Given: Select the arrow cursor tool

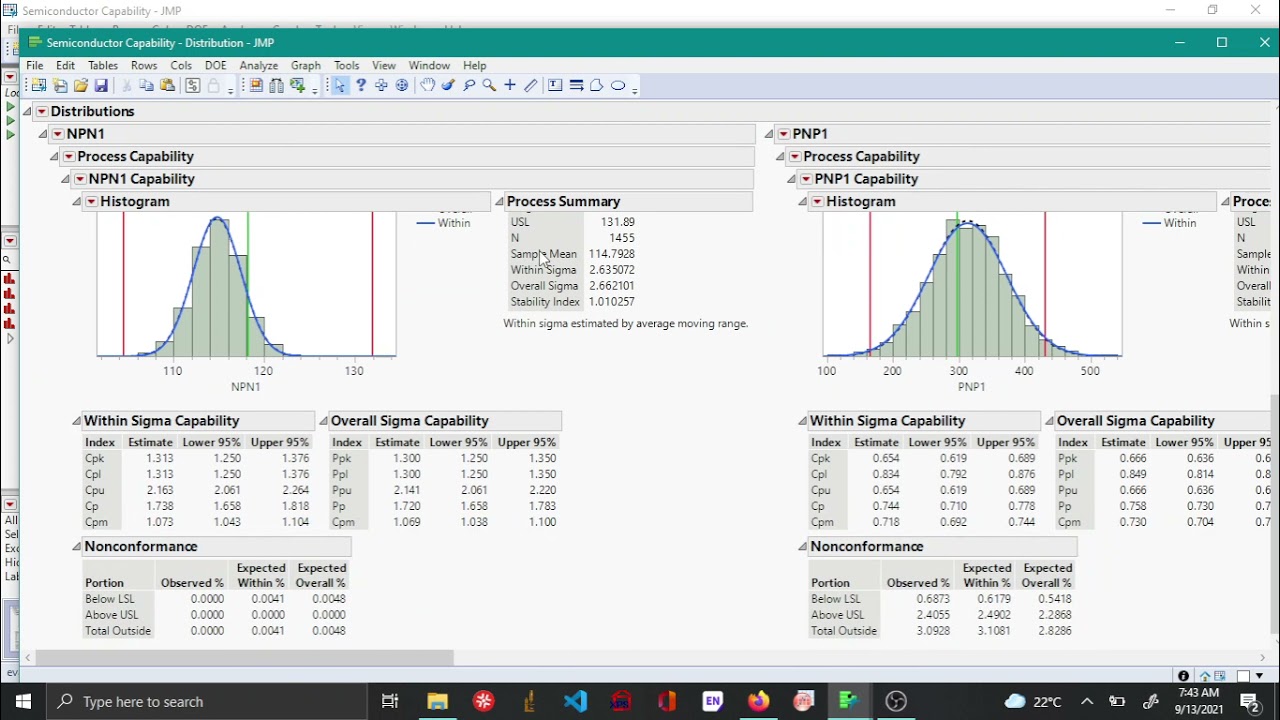Looking at the screenshot, I should coord(340,86).
